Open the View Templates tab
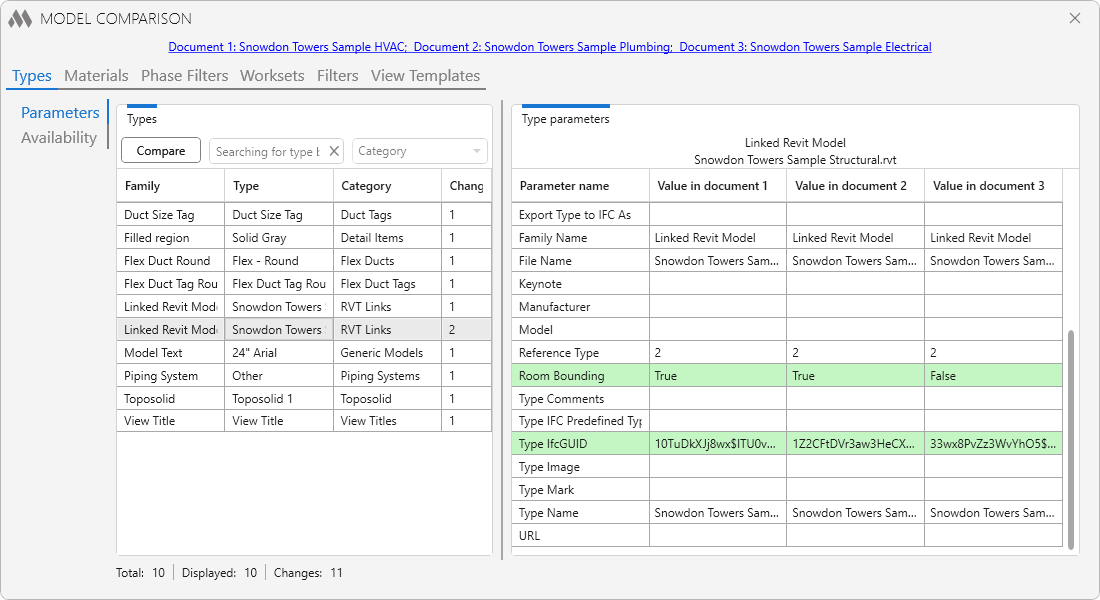The height and width of the screenshot is (600, 1100). click(425, 76)
